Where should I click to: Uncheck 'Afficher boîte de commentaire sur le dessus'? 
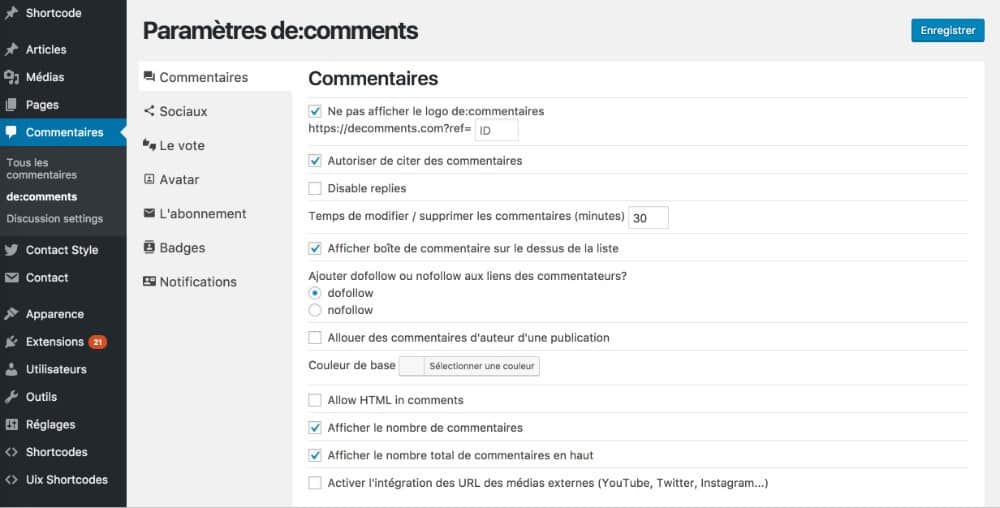point(315,248)
